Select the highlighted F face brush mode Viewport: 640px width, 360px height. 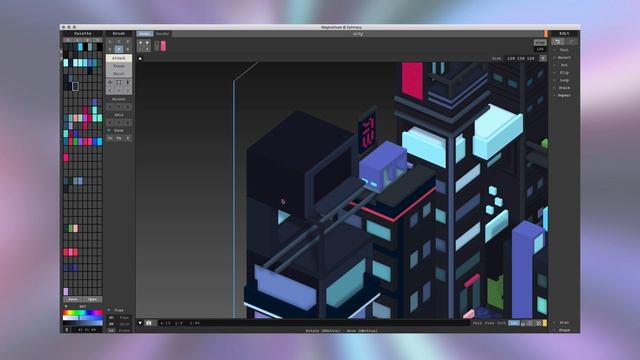coord(119,49)
